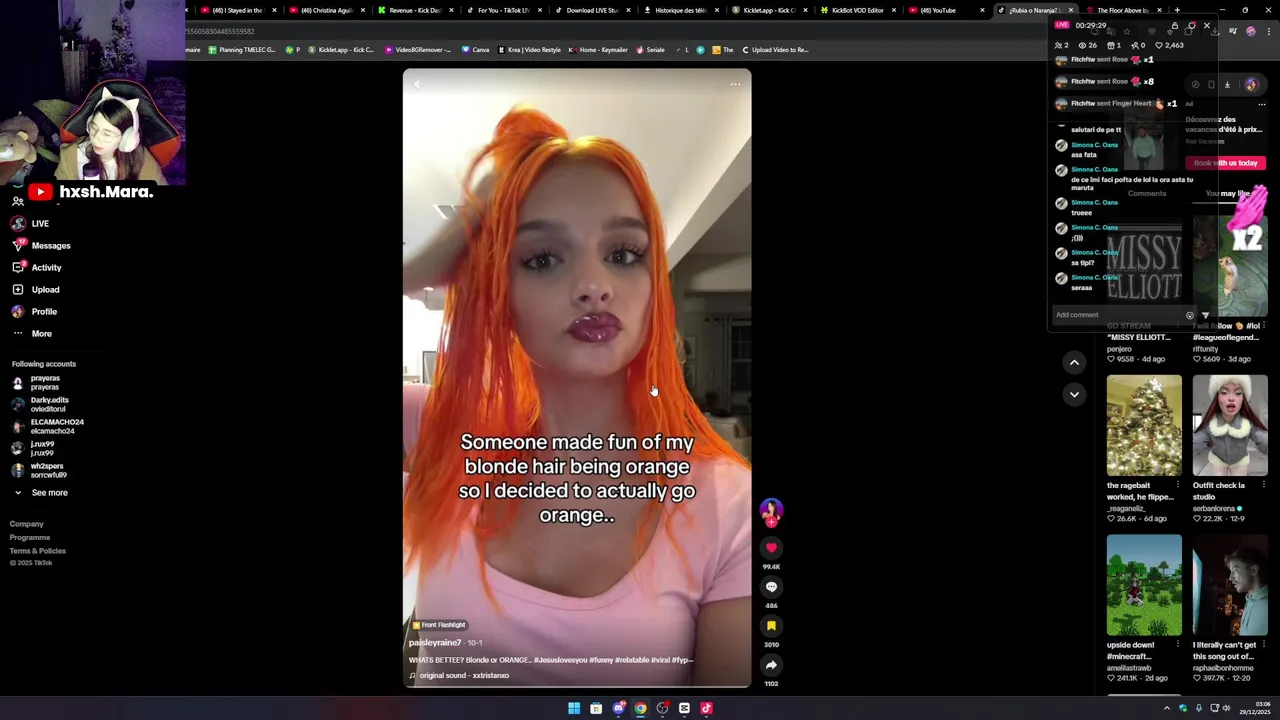This screenshot has height=720, width=1280.
Task: Show hidden system tray icons
Action: (1166, 708)
